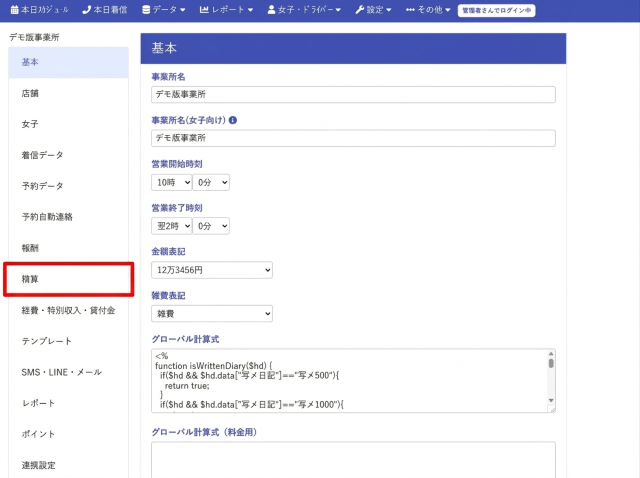Open SMS・LINE・メール sidebar item
This screenshot has width=640, height=478.
pyautogui.click(x=68, y=372)
